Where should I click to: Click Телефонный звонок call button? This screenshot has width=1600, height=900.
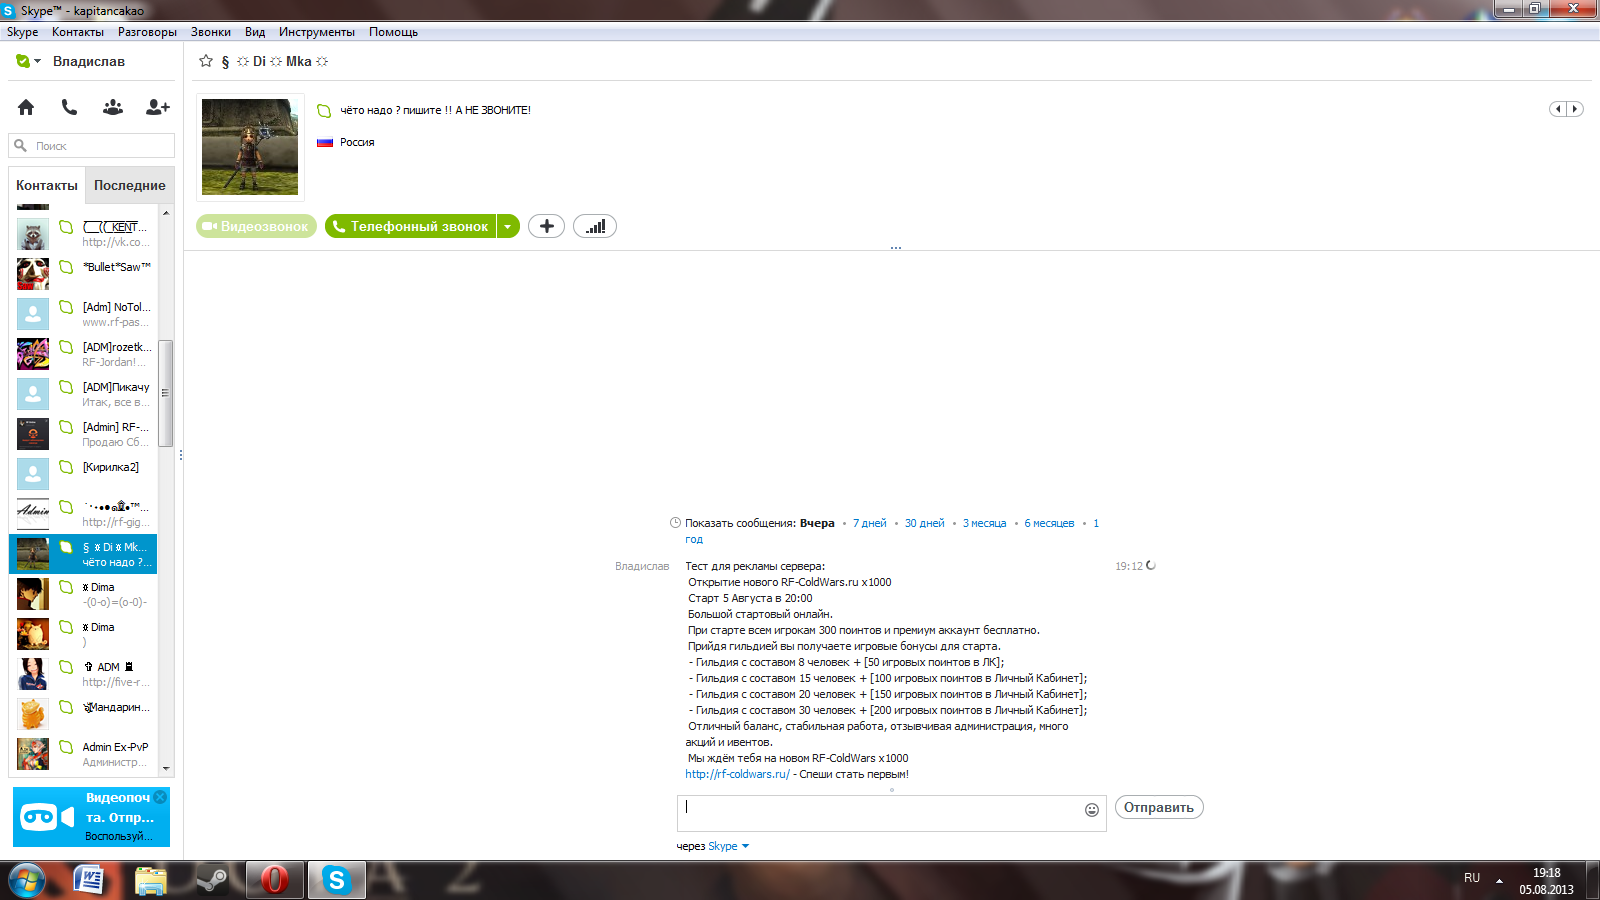tap(411, 226)
